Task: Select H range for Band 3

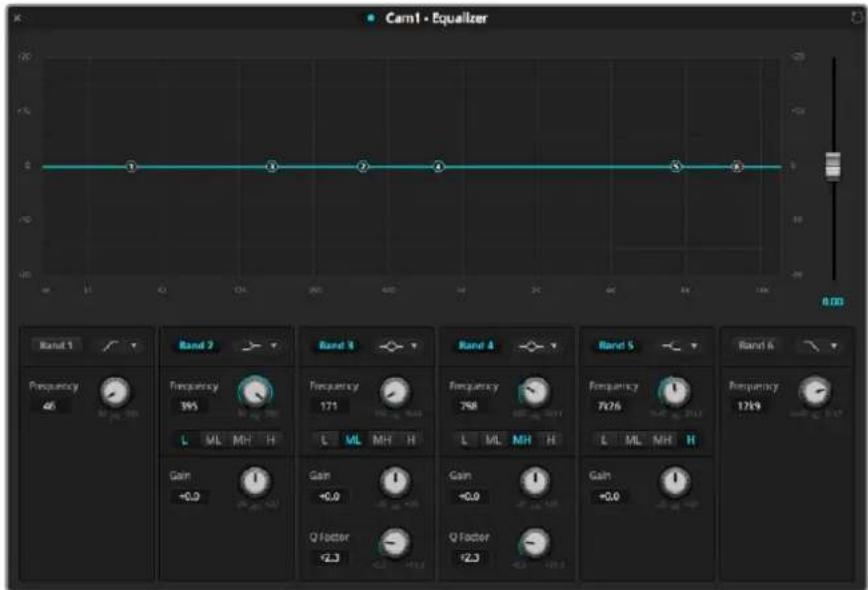Action: pyautogui.click(x=411, y=440)
